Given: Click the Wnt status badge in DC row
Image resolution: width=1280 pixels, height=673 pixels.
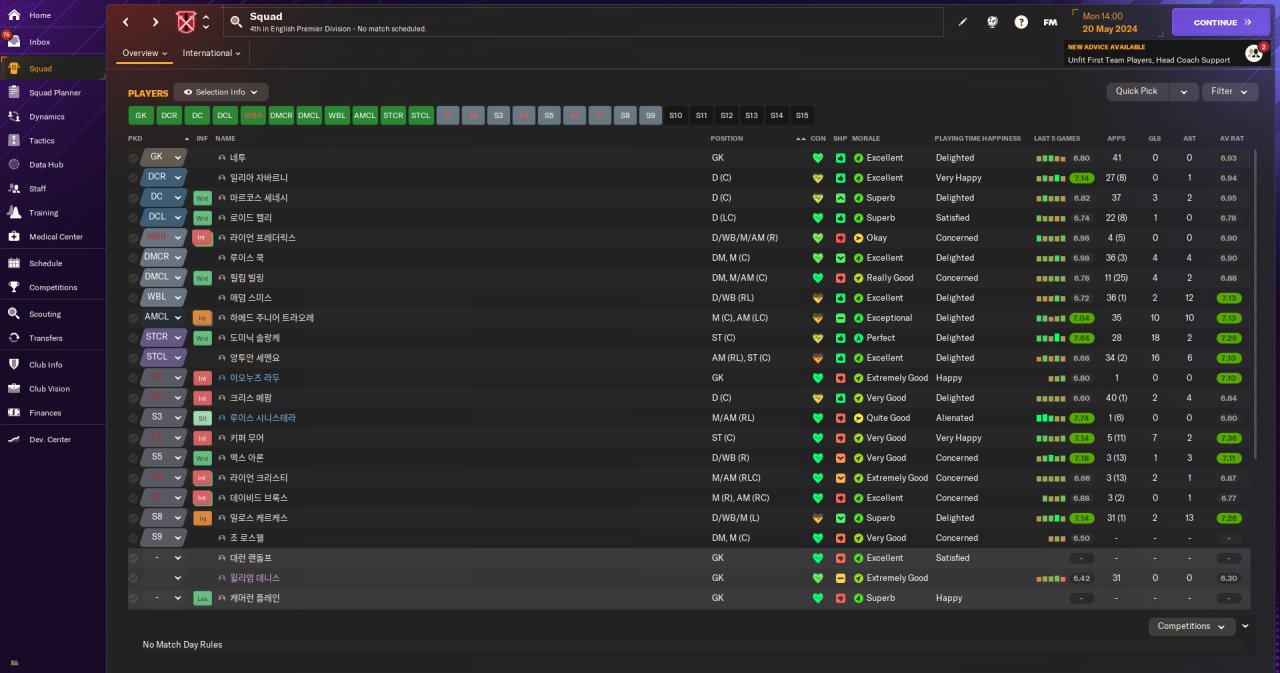Looking at the screenshot, I should tap(202, 198).
